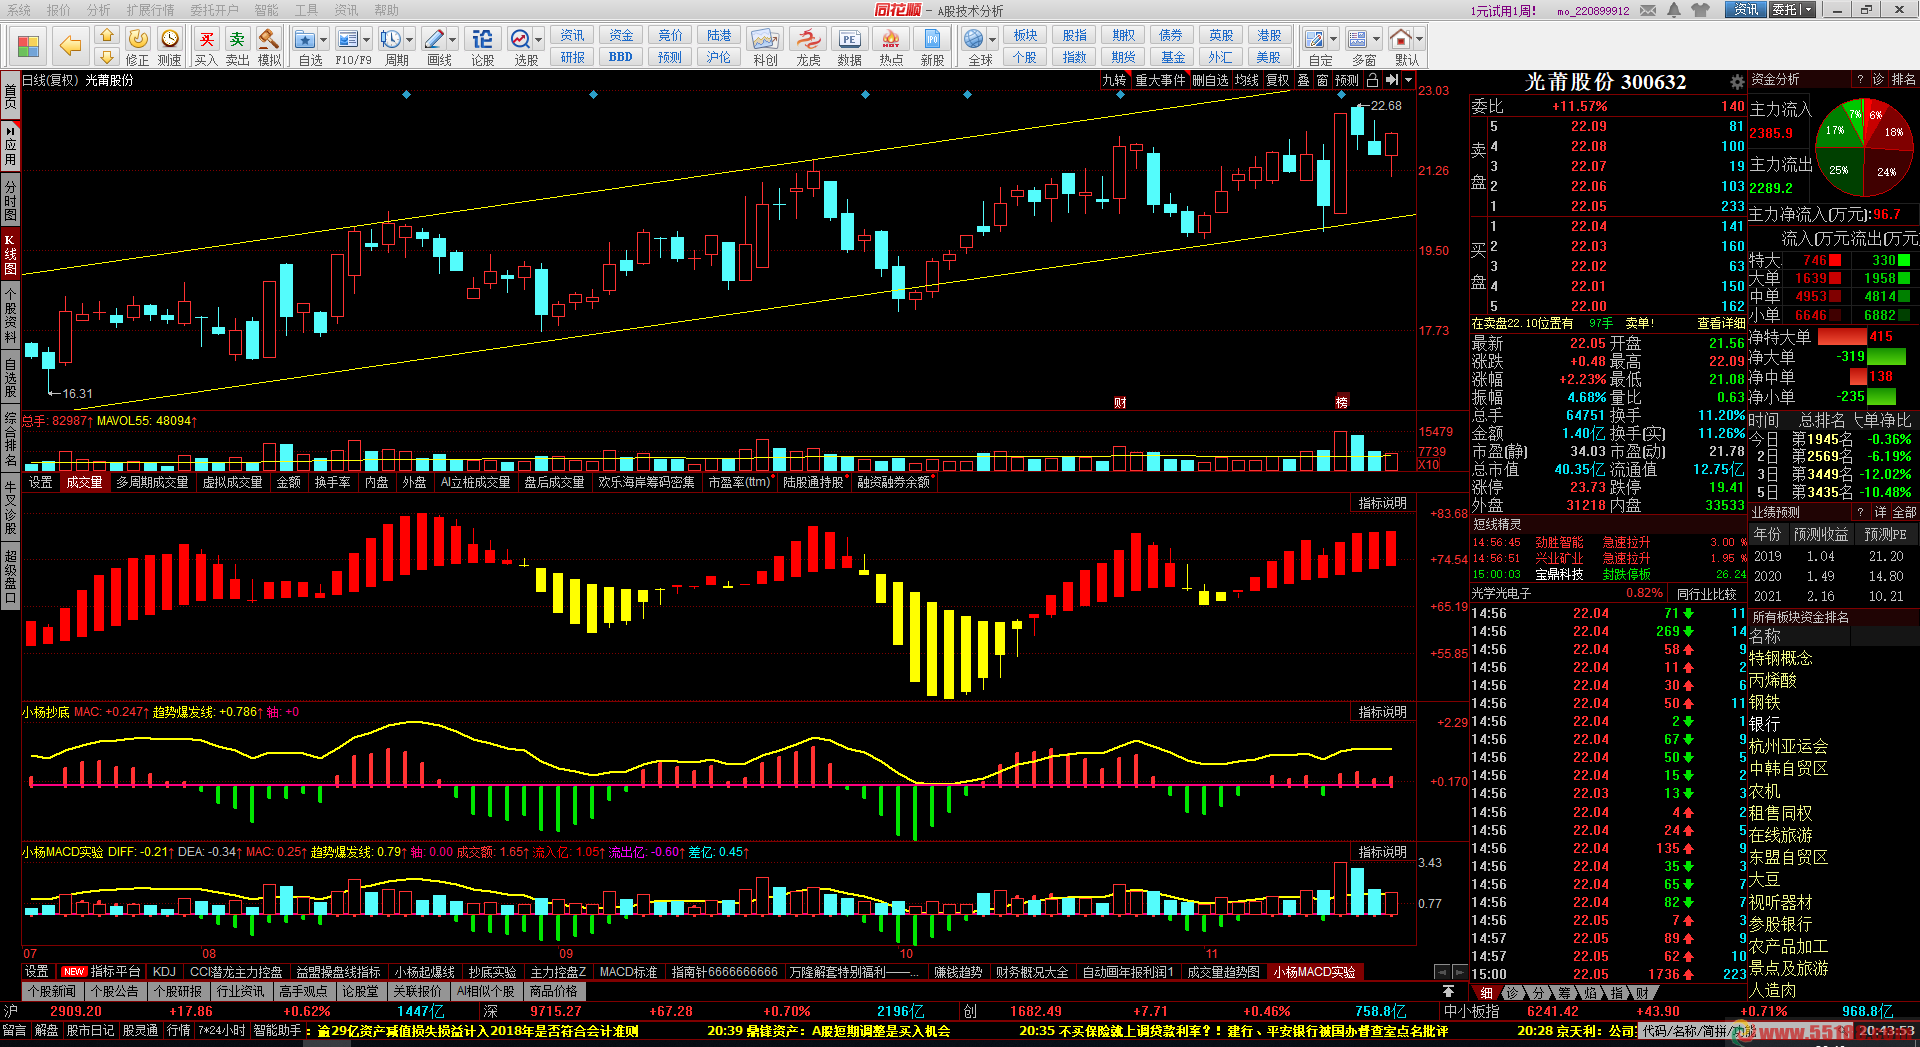This screenshot has width=1920, height=1047.
Task: Open 个股新闻 news tab
Action: (52, 992)
